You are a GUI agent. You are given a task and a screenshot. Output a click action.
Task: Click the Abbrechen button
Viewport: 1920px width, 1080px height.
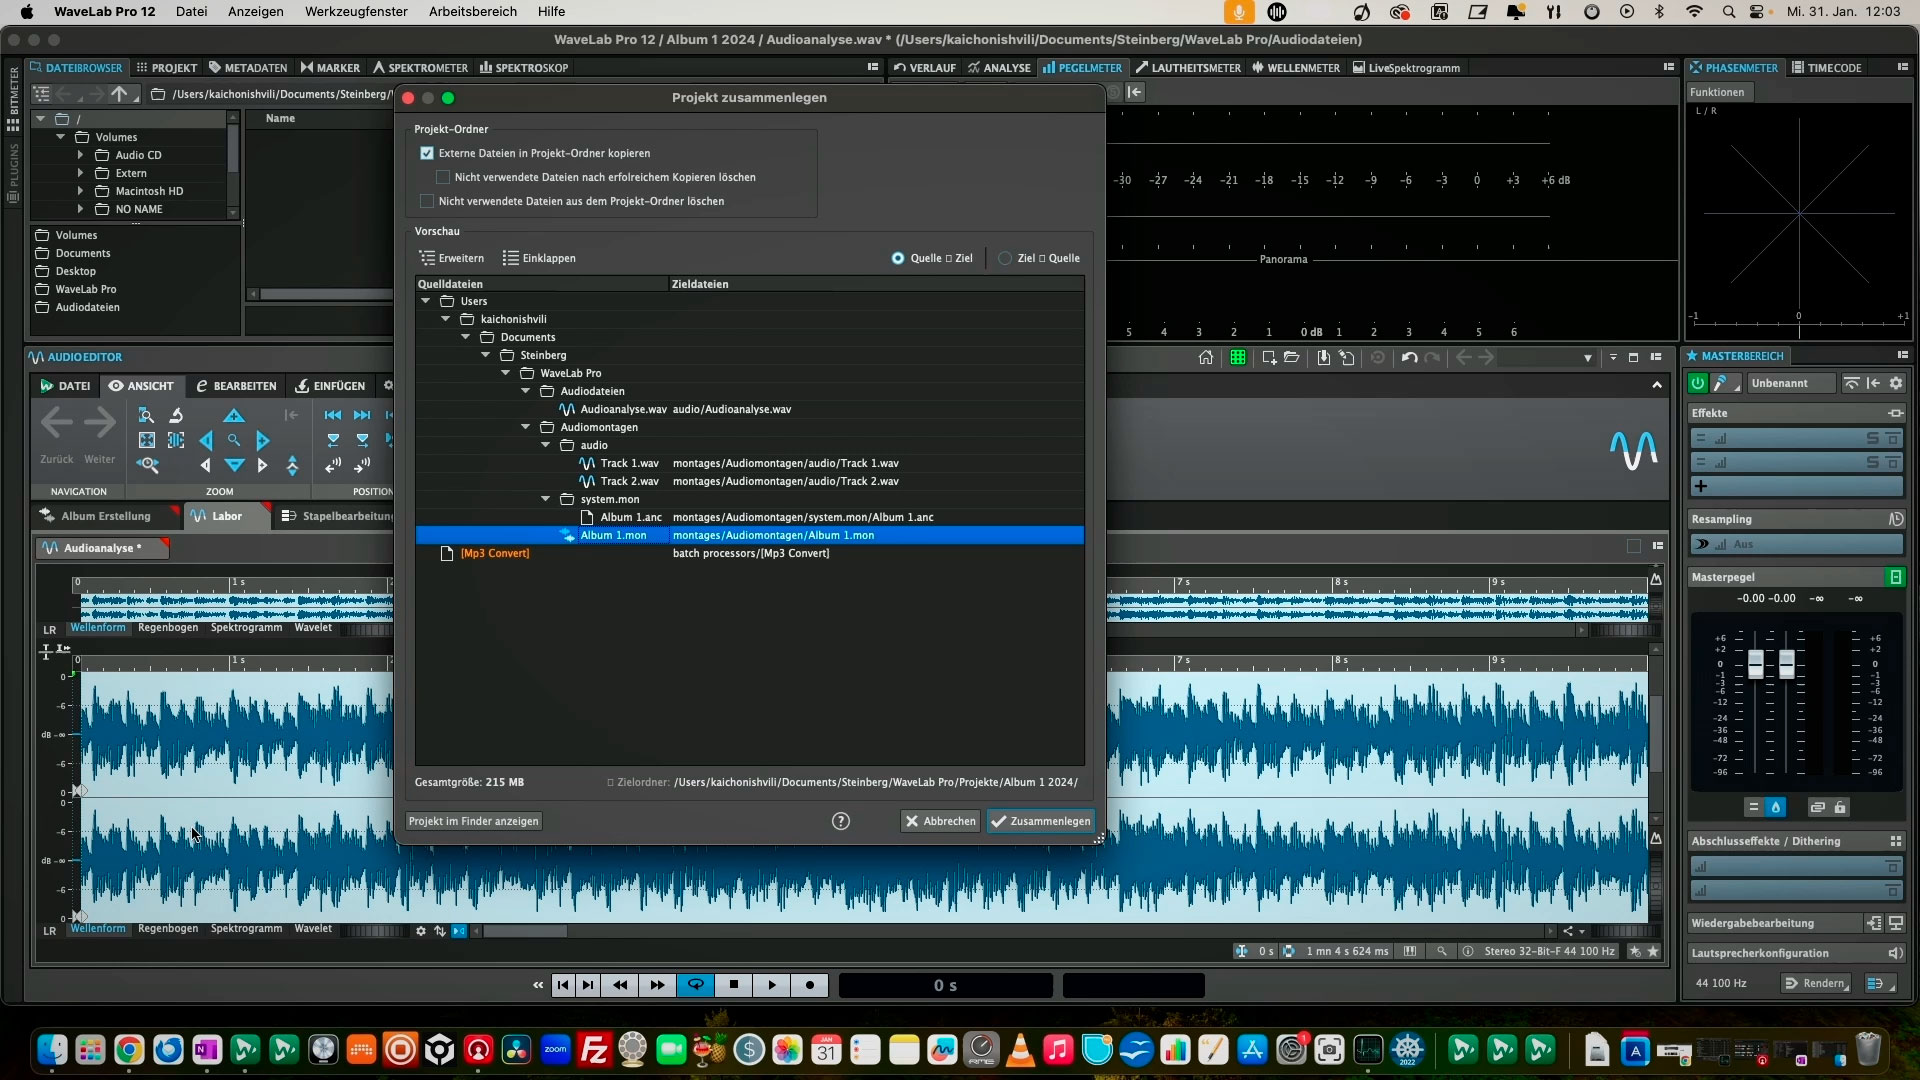940,821
